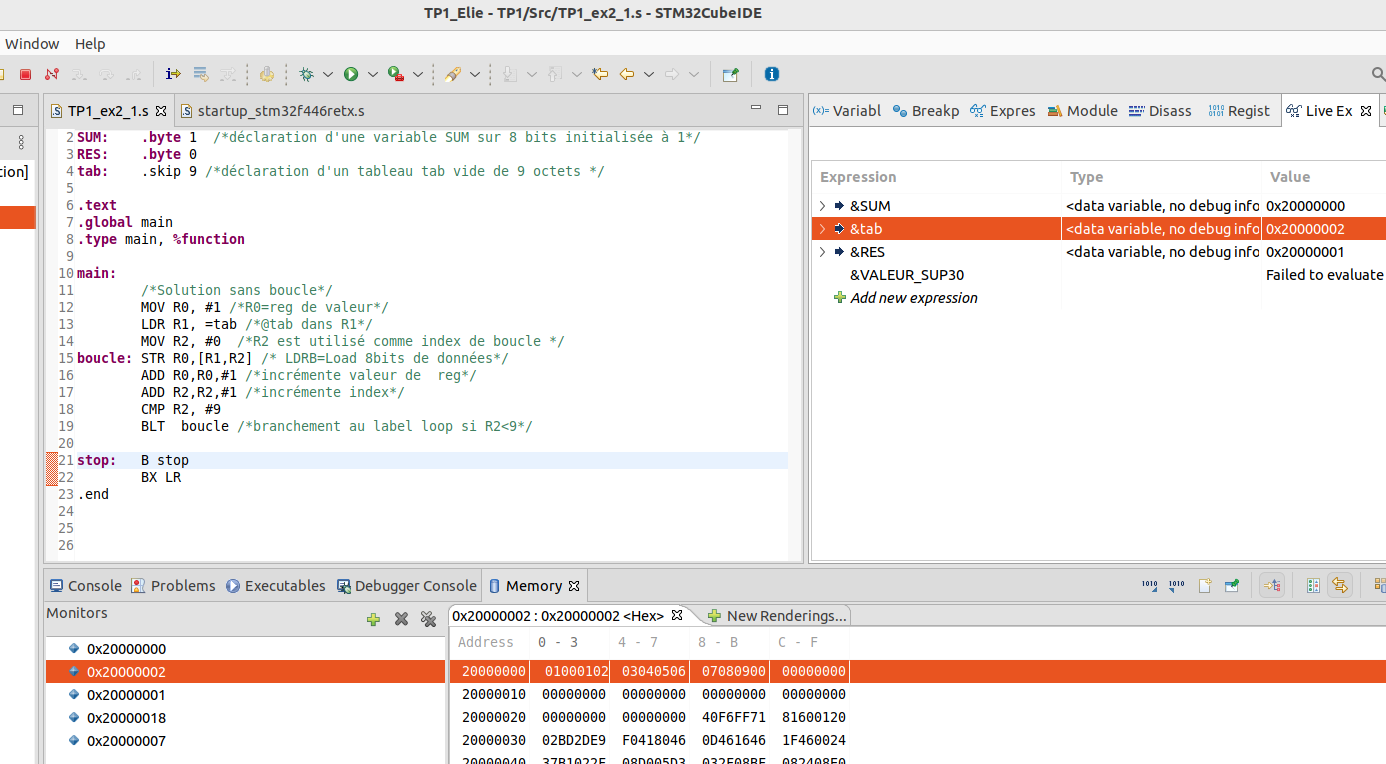Expand the &SUM expression row

tap(822, 206)
